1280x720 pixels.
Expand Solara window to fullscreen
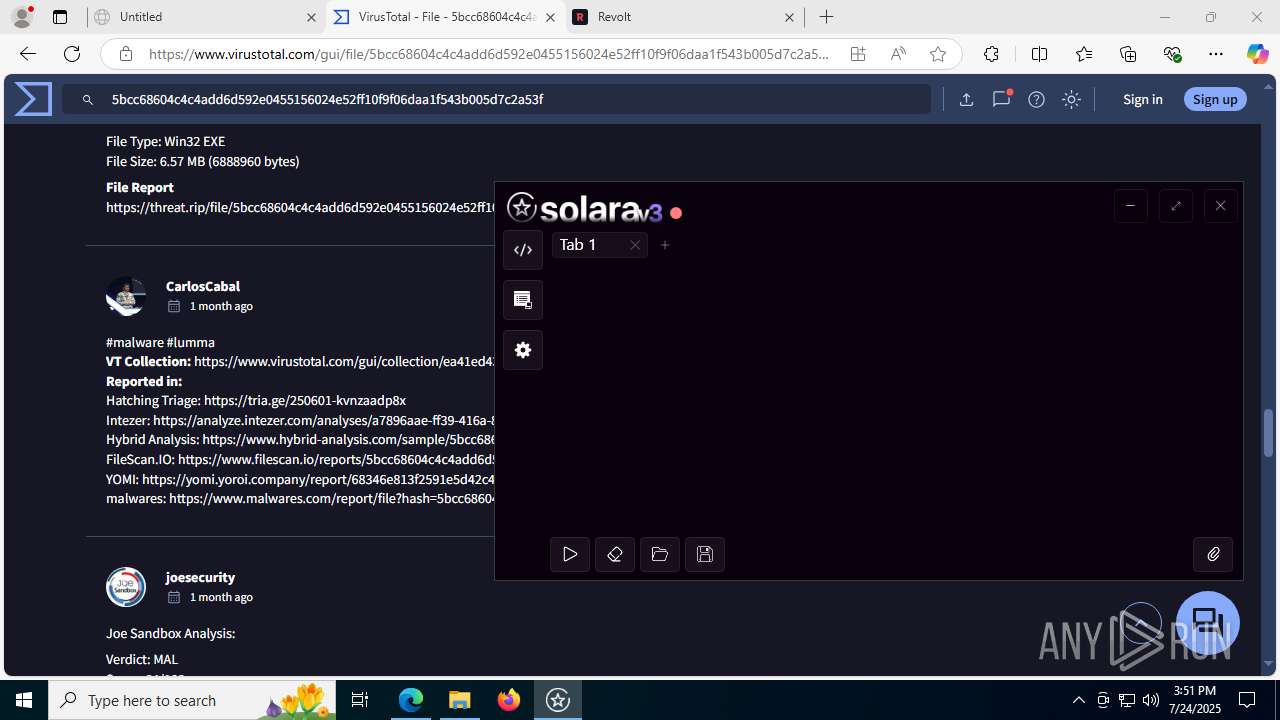point(1176,206)
